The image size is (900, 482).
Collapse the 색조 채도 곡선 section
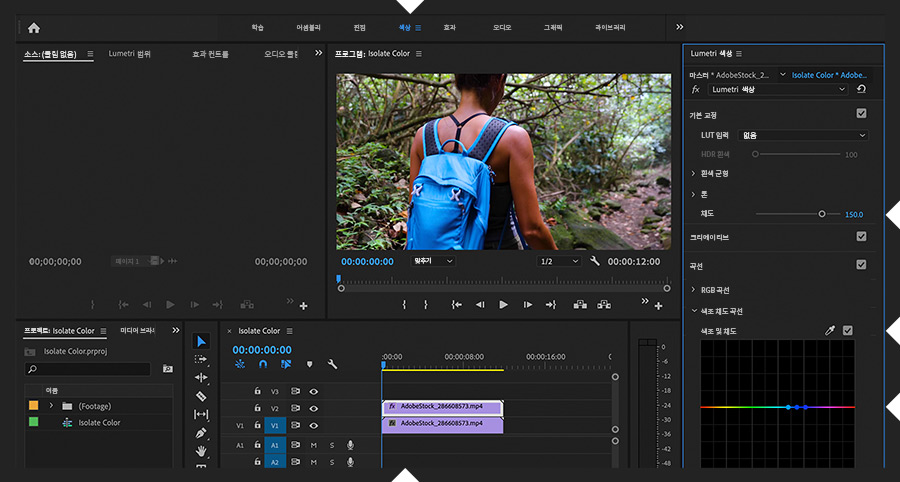point(693,311)
